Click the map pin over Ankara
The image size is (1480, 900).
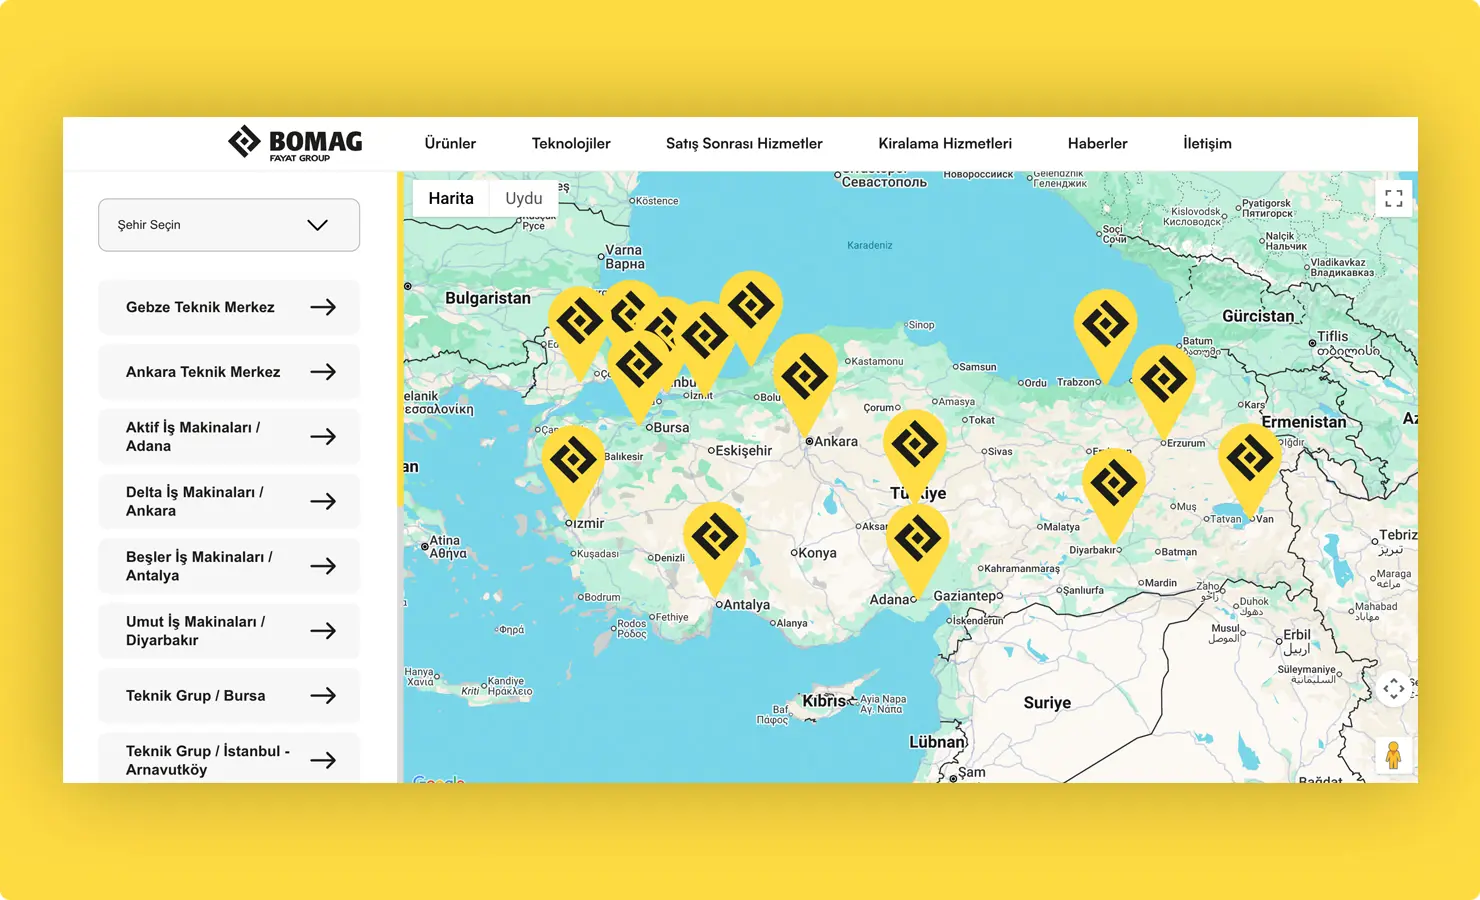[805, 378]
